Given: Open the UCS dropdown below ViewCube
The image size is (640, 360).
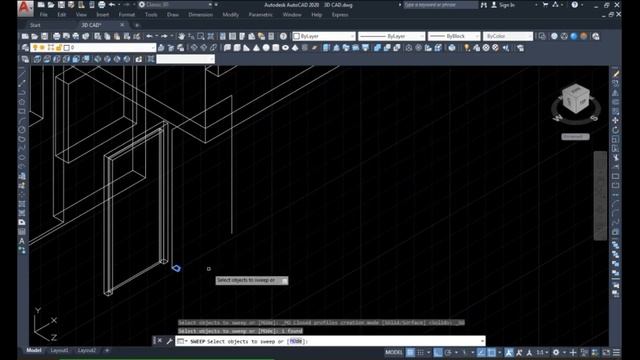Looking at the screenshot, I should 575,137.
